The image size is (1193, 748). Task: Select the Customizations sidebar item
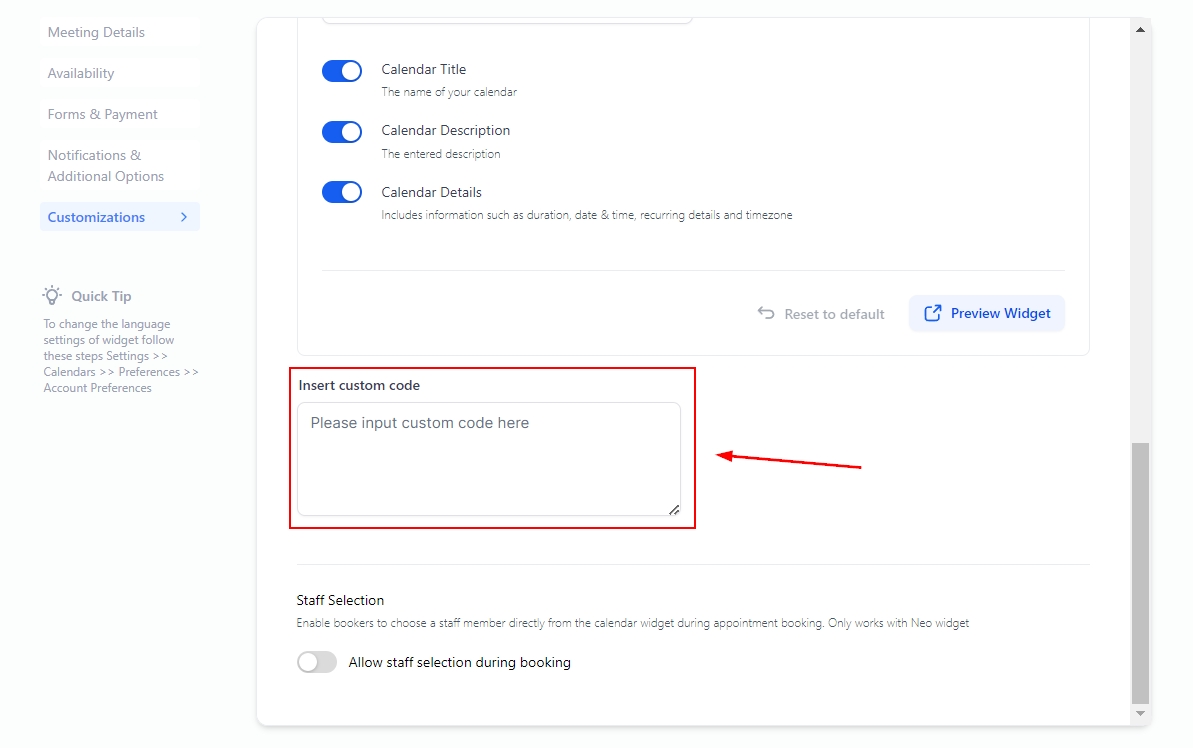(97, 217)
